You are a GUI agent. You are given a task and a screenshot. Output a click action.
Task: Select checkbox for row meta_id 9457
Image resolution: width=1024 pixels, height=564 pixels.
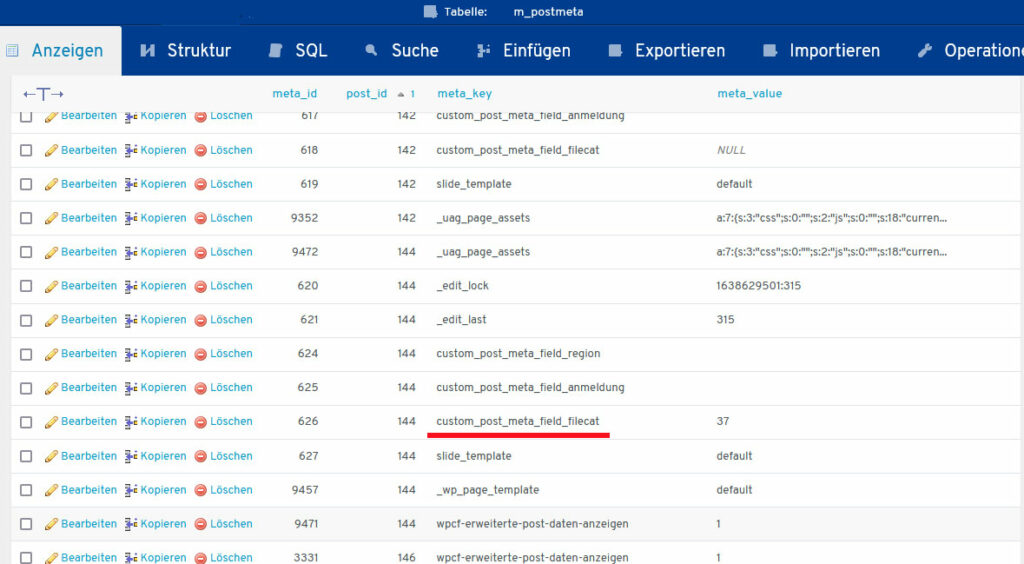pyautogui.click(x=26, y=490)
